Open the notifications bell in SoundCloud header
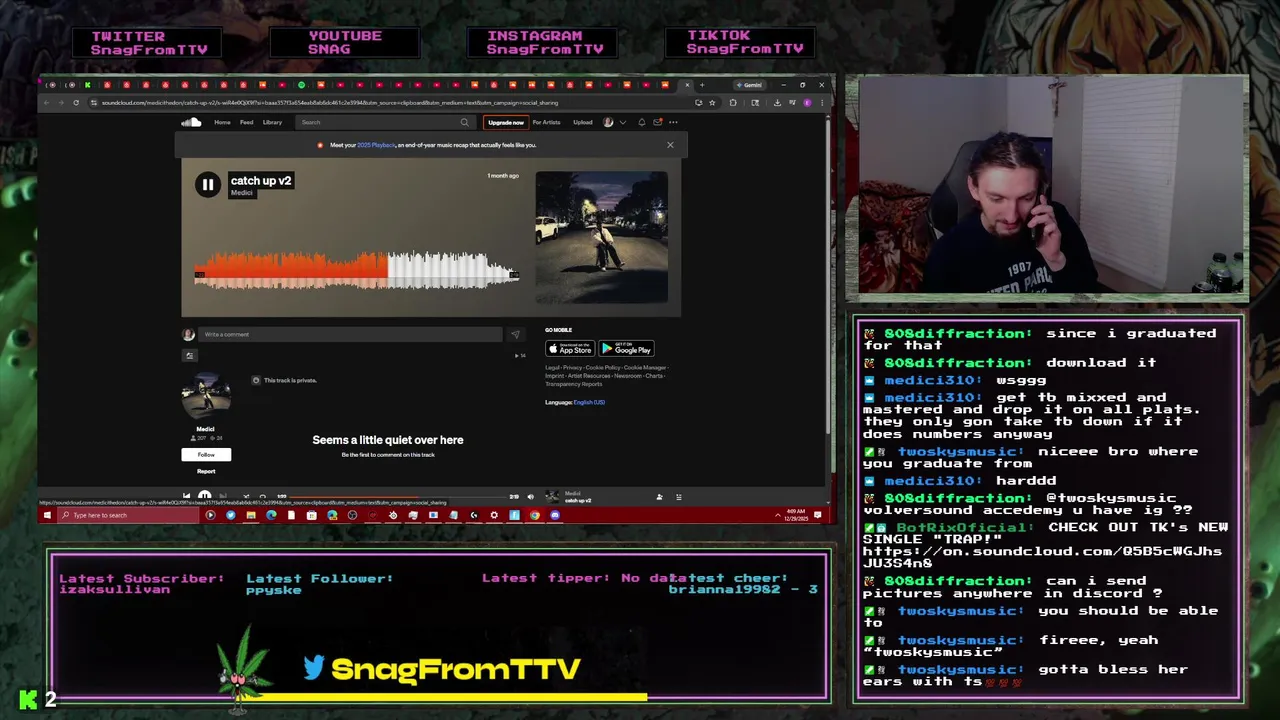1280x720 pixels. [642, 122]
